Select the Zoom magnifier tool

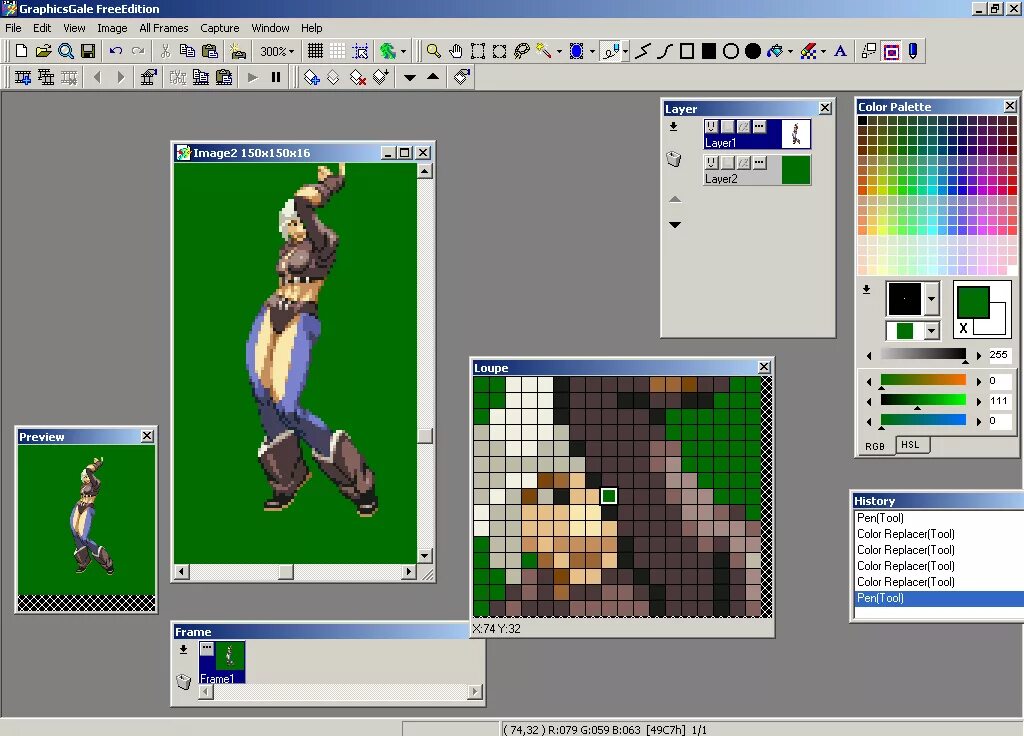point(433,51)
